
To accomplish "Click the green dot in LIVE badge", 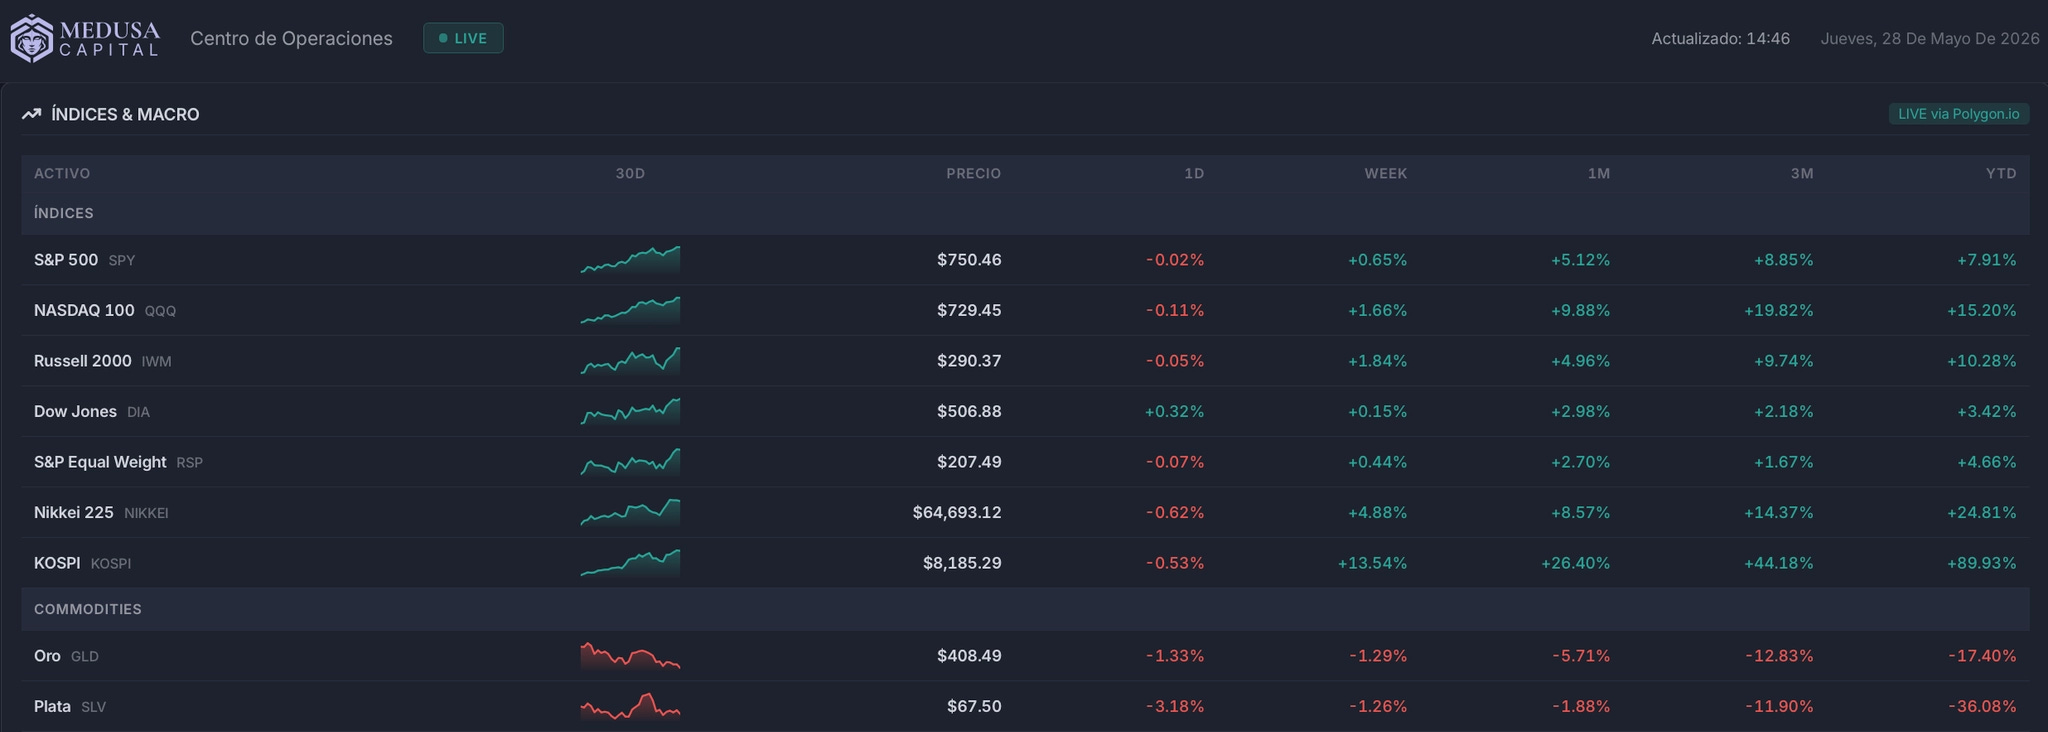I will 443,38.
